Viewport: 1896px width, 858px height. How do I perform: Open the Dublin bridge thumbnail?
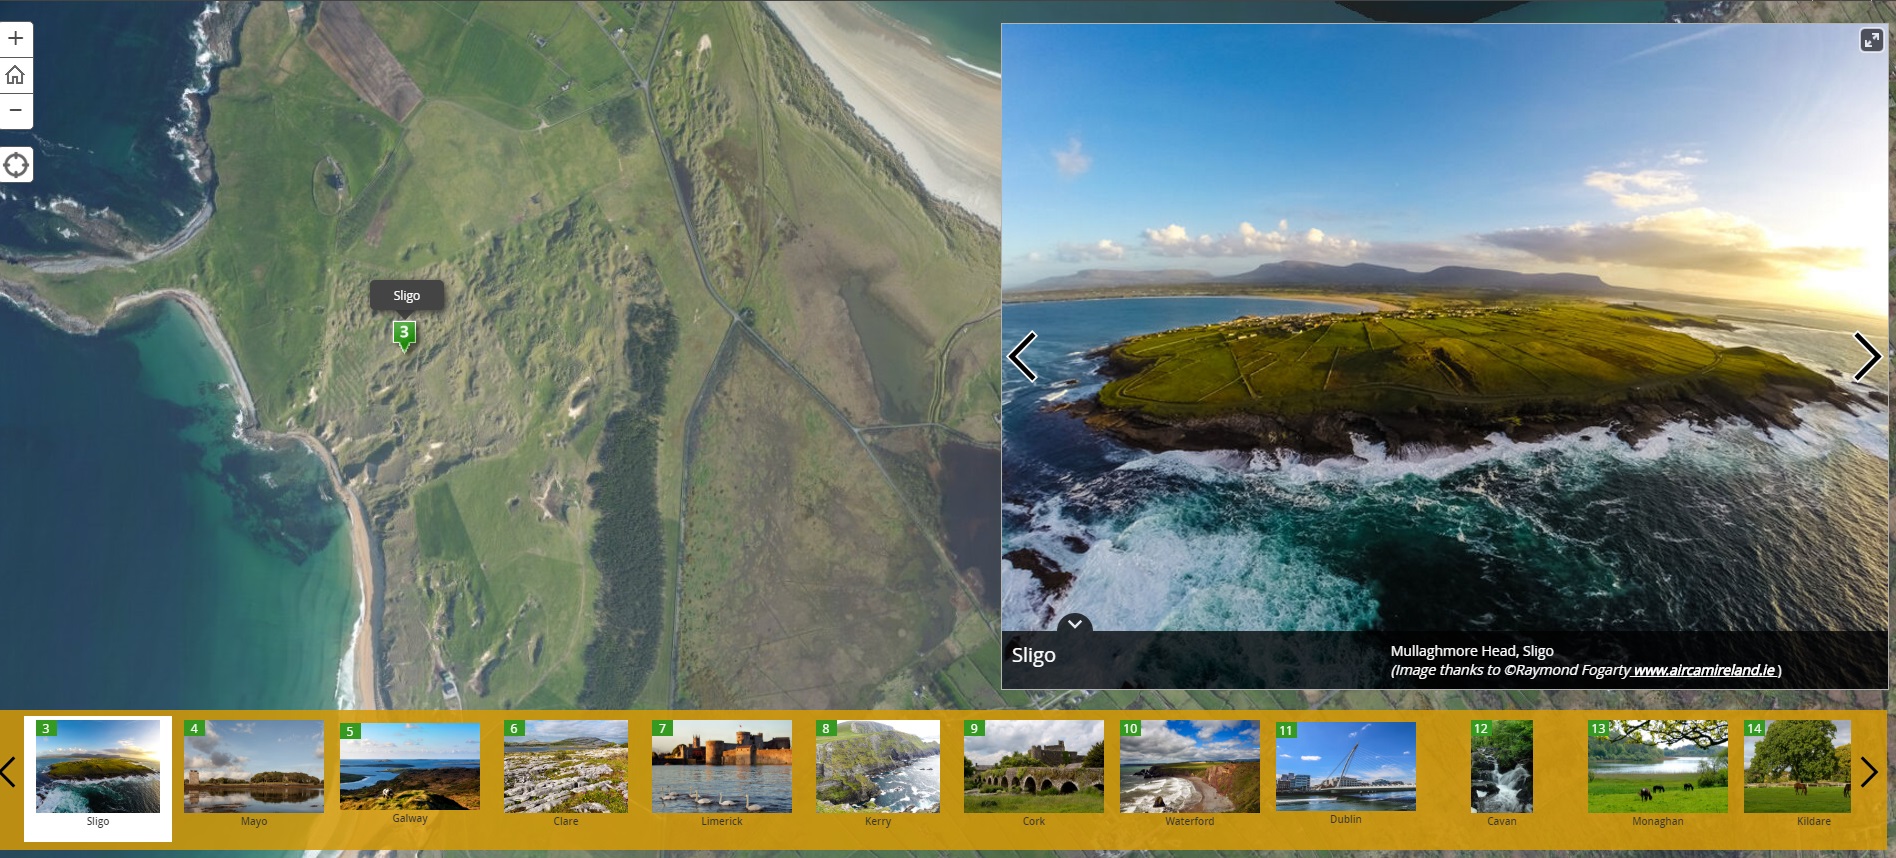[1346, 767]
